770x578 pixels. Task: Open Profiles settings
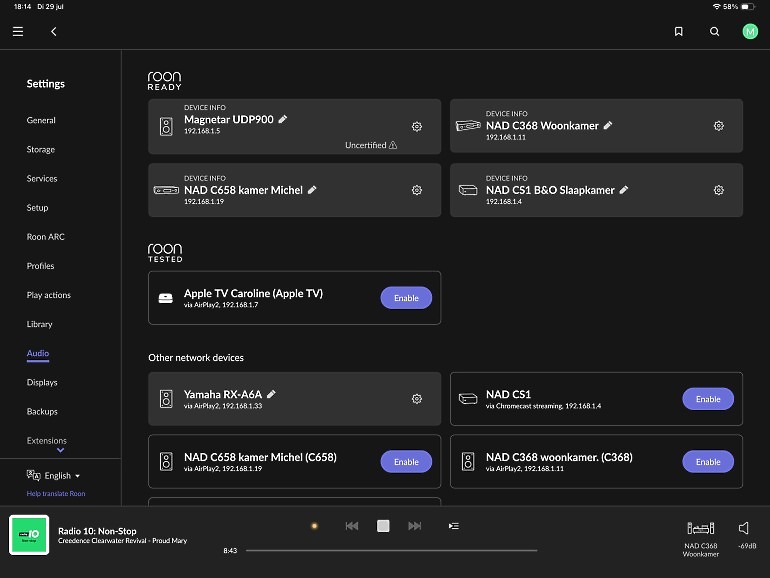click(x=40, y=266)
